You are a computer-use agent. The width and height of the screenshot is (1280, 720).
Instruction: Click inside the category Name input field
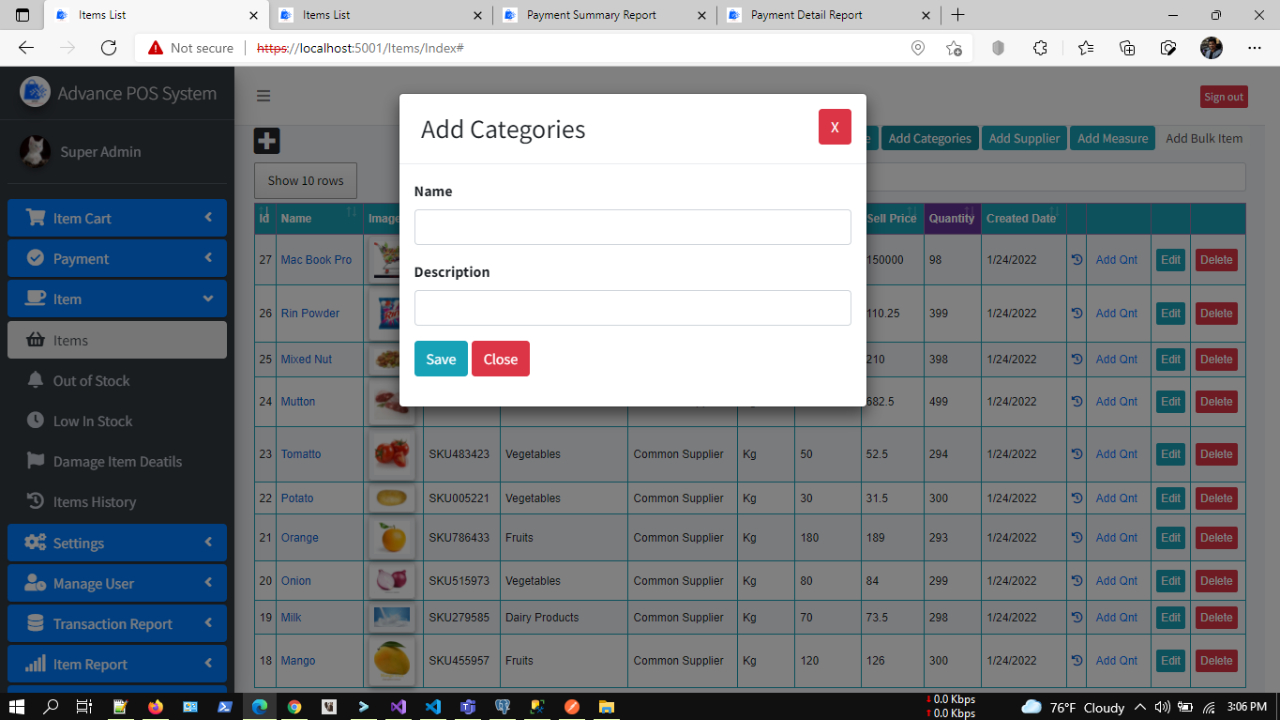click(x=632, y=227)
